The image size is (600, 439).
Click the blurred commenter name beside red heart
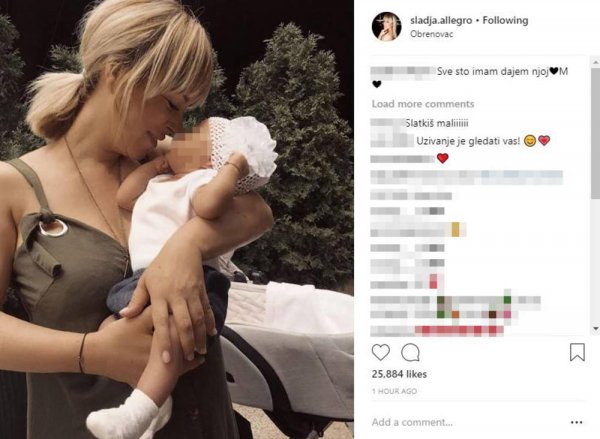(403, 158)
